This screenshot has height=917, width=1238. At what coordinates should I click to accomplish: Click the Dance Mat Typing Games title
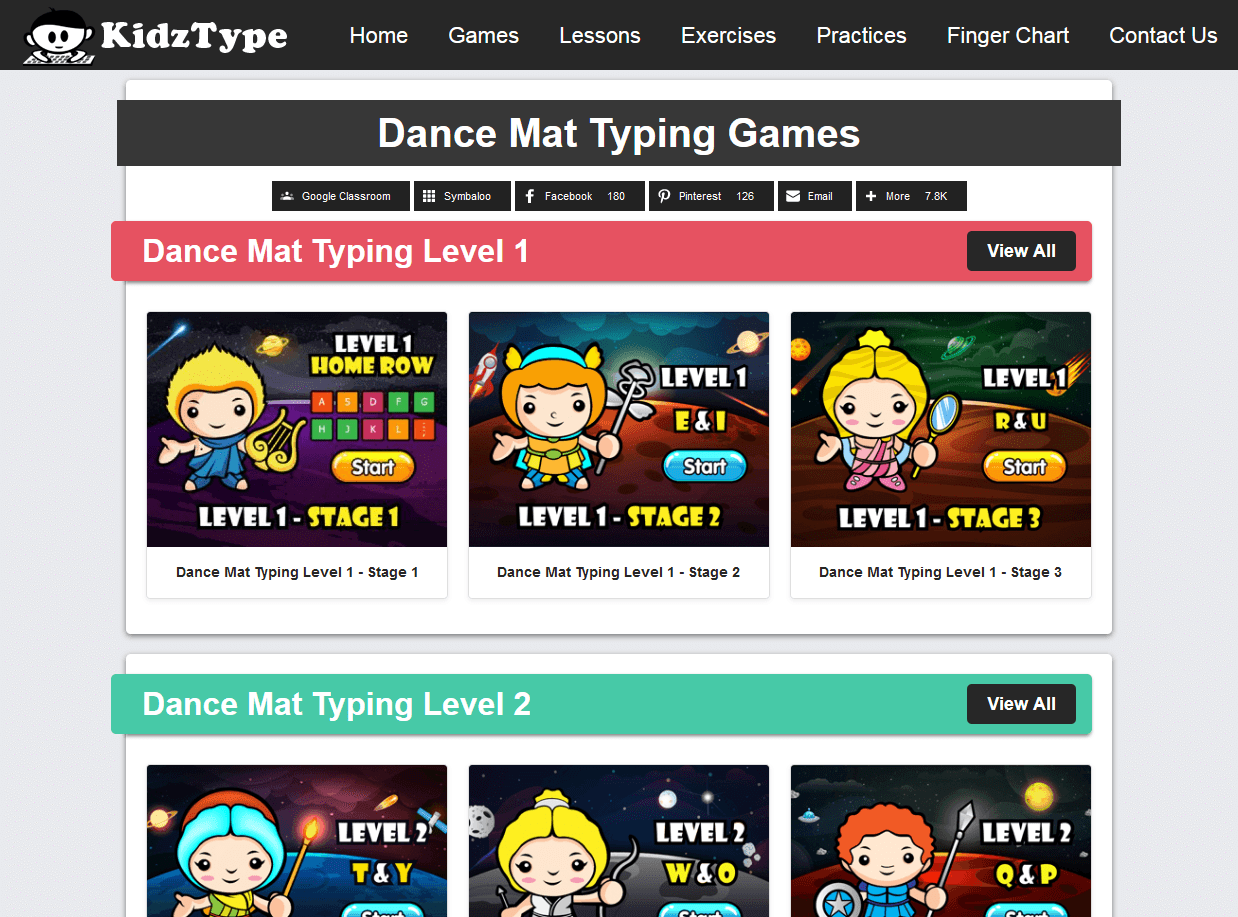[x=619, y=133]
